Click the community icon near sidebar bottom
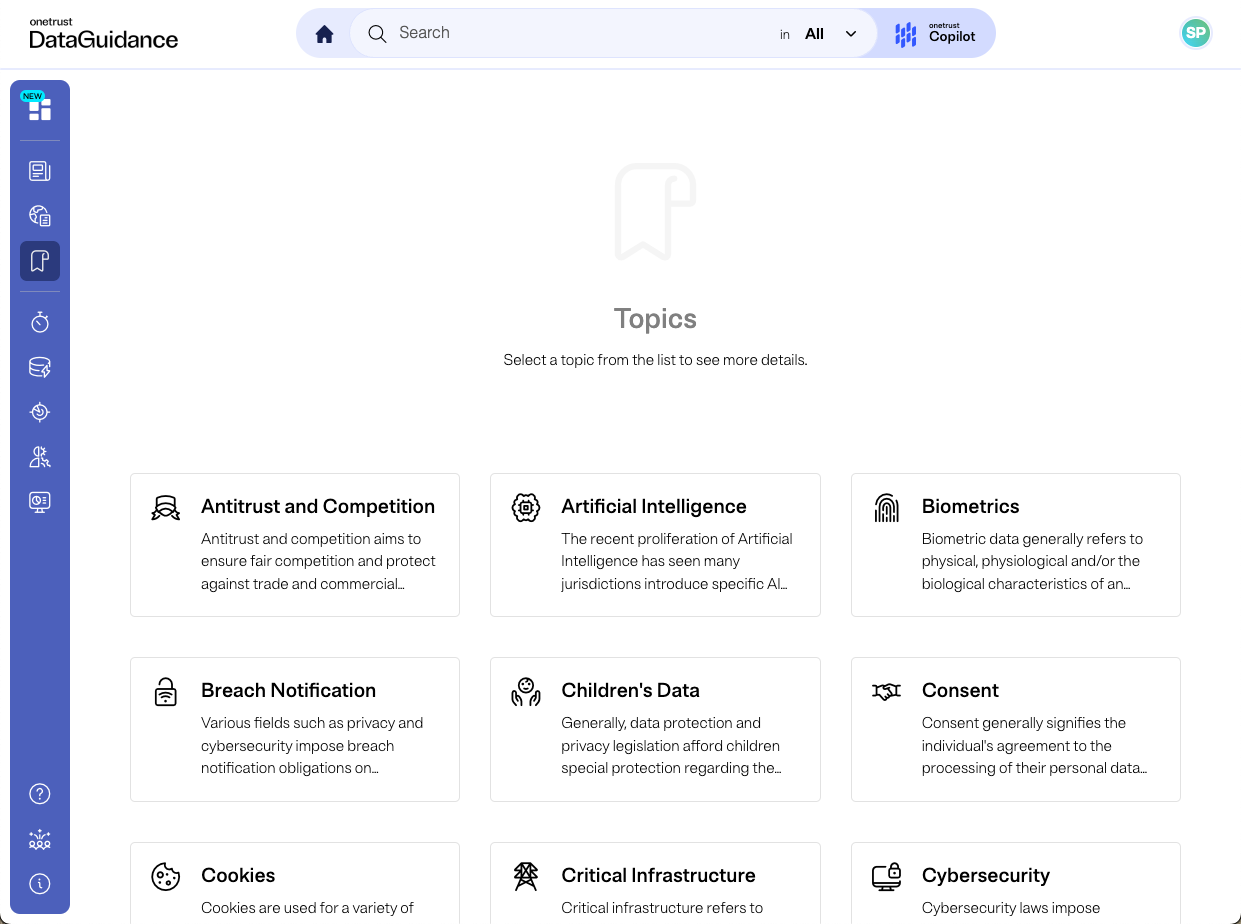 pos(39,840)
